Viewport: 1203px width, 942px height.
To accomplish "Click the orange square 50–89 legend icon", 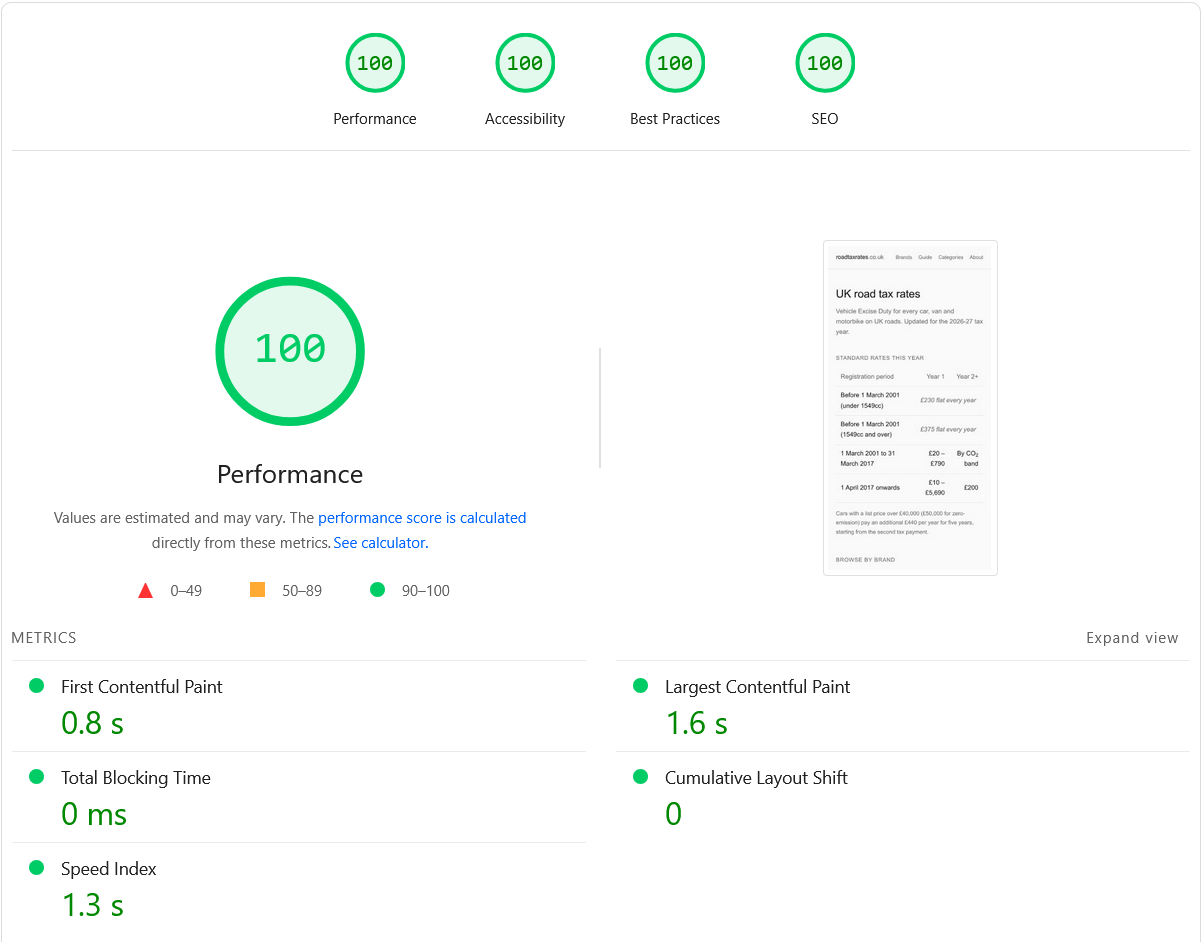I will 257,590.
